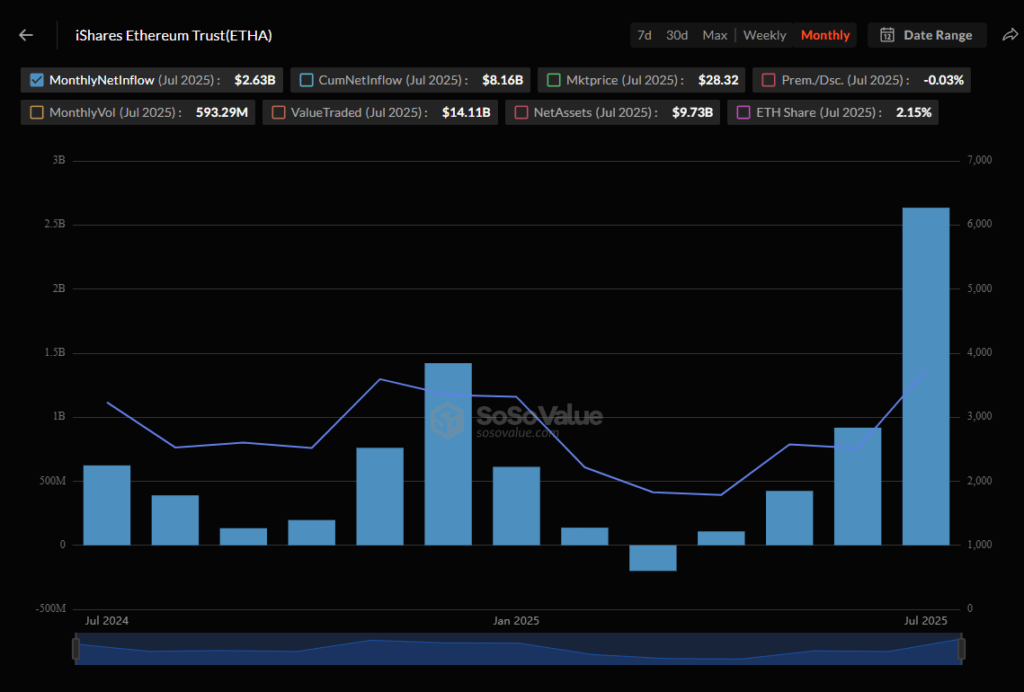
Task: Go back using the left arrow icon
Action: coord(26,35)
